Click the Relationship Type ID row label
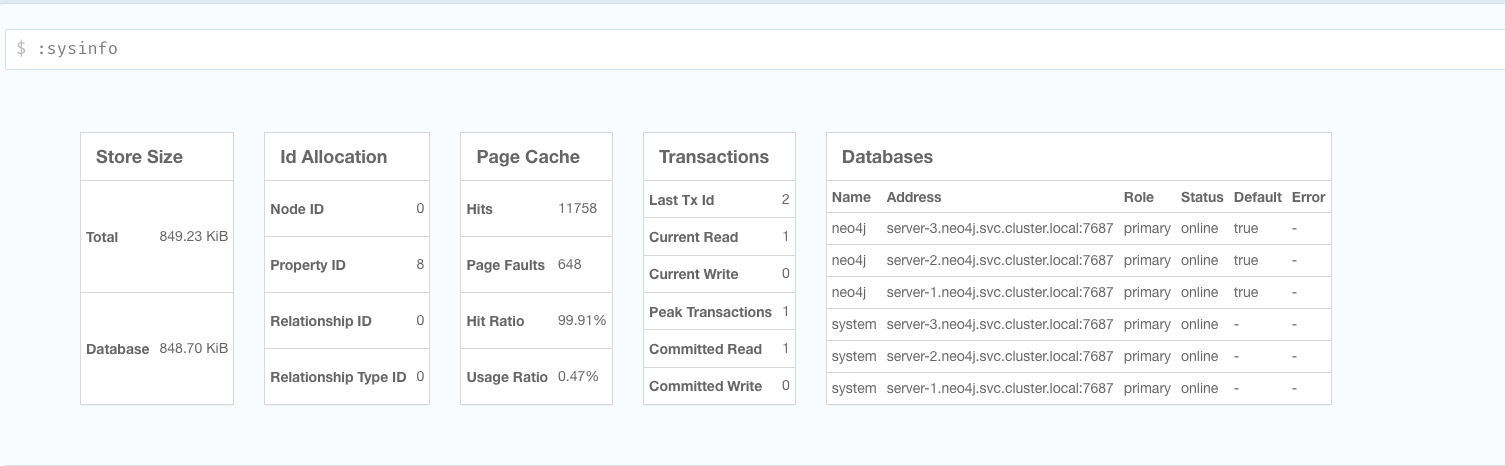Screen dimensions: 1505x466 pos(338,377)
